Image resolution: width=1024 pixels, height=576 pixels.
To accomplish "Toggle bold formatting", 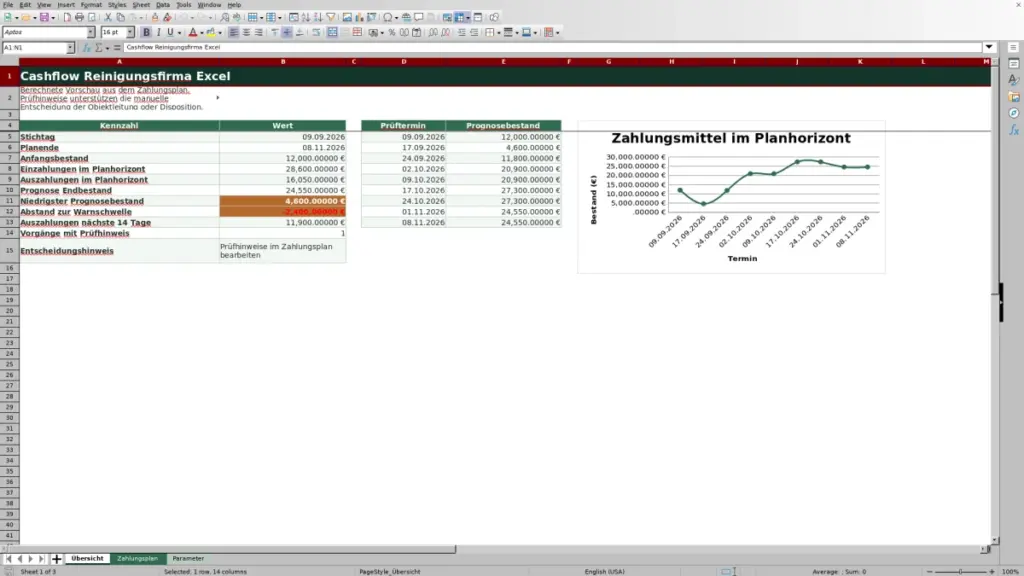I will [x=146, y=33].
